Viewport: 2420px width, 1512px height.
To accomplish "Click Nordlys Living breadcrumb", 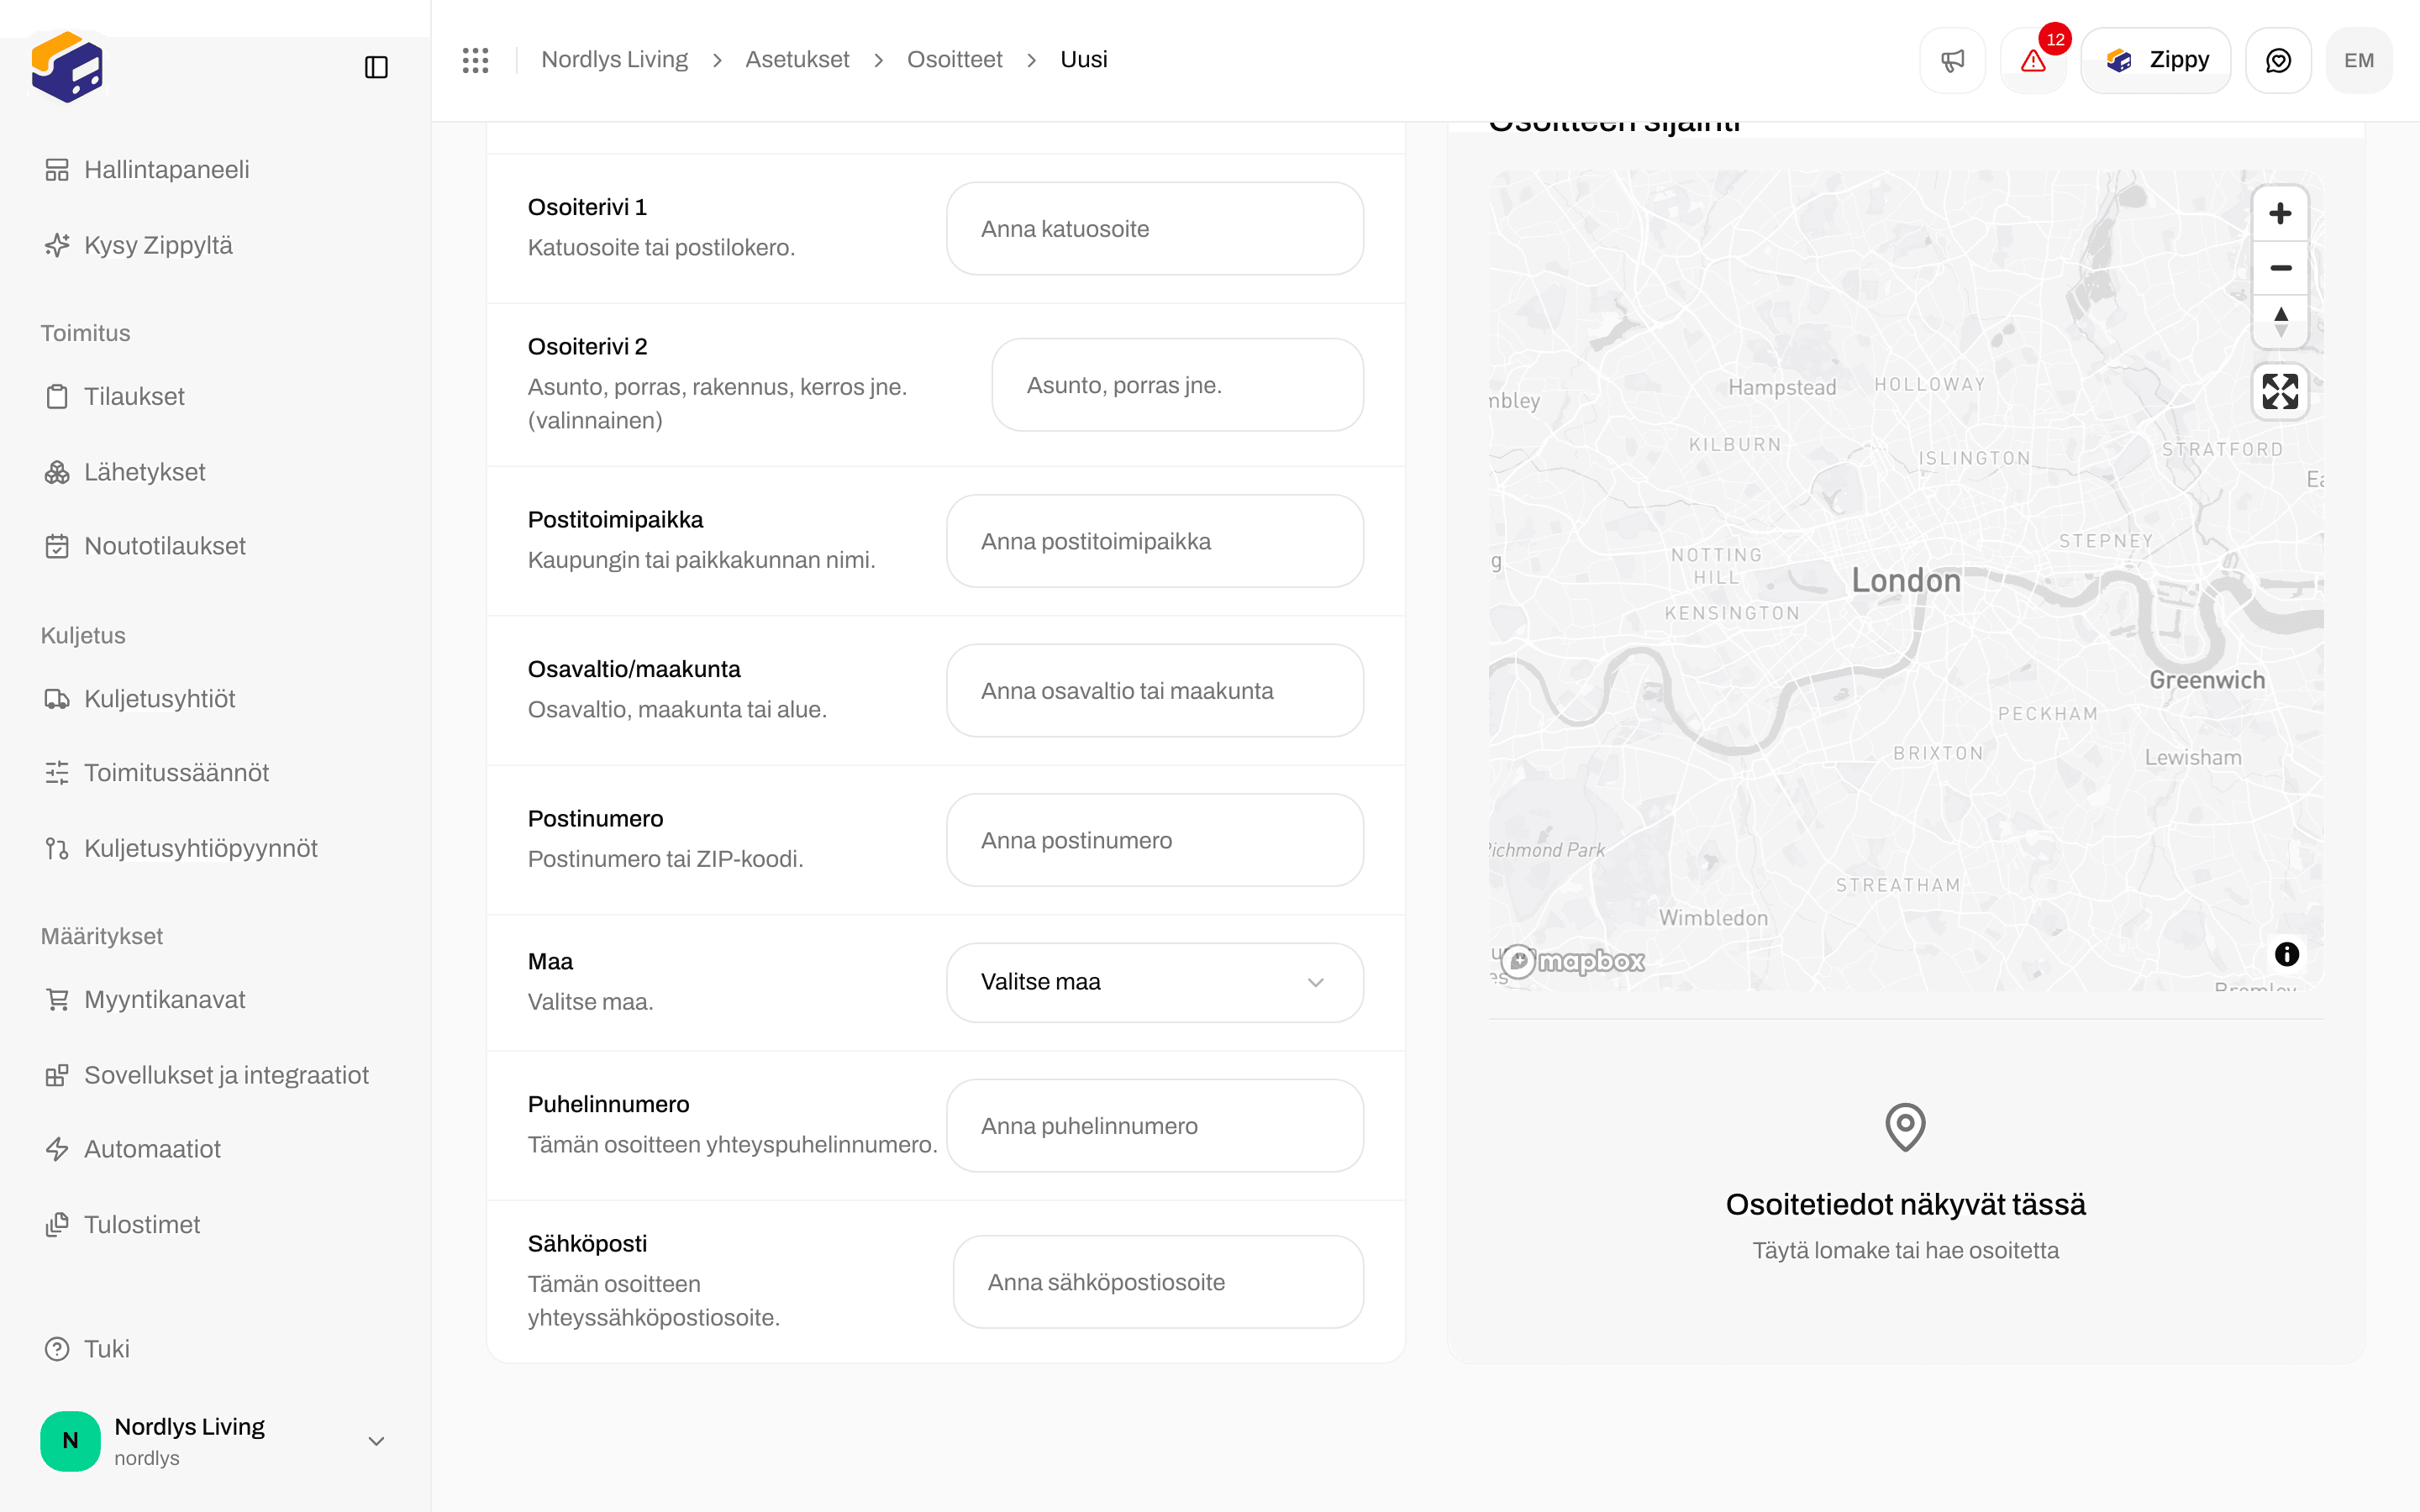I will point(614,60).
